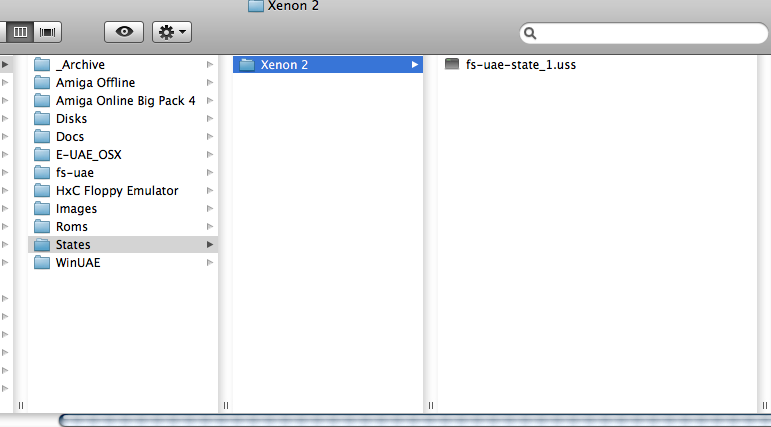Focus the Finder search field
Image resolution: width=771 pixels, height=427 pixels.
tap(644, 33)
